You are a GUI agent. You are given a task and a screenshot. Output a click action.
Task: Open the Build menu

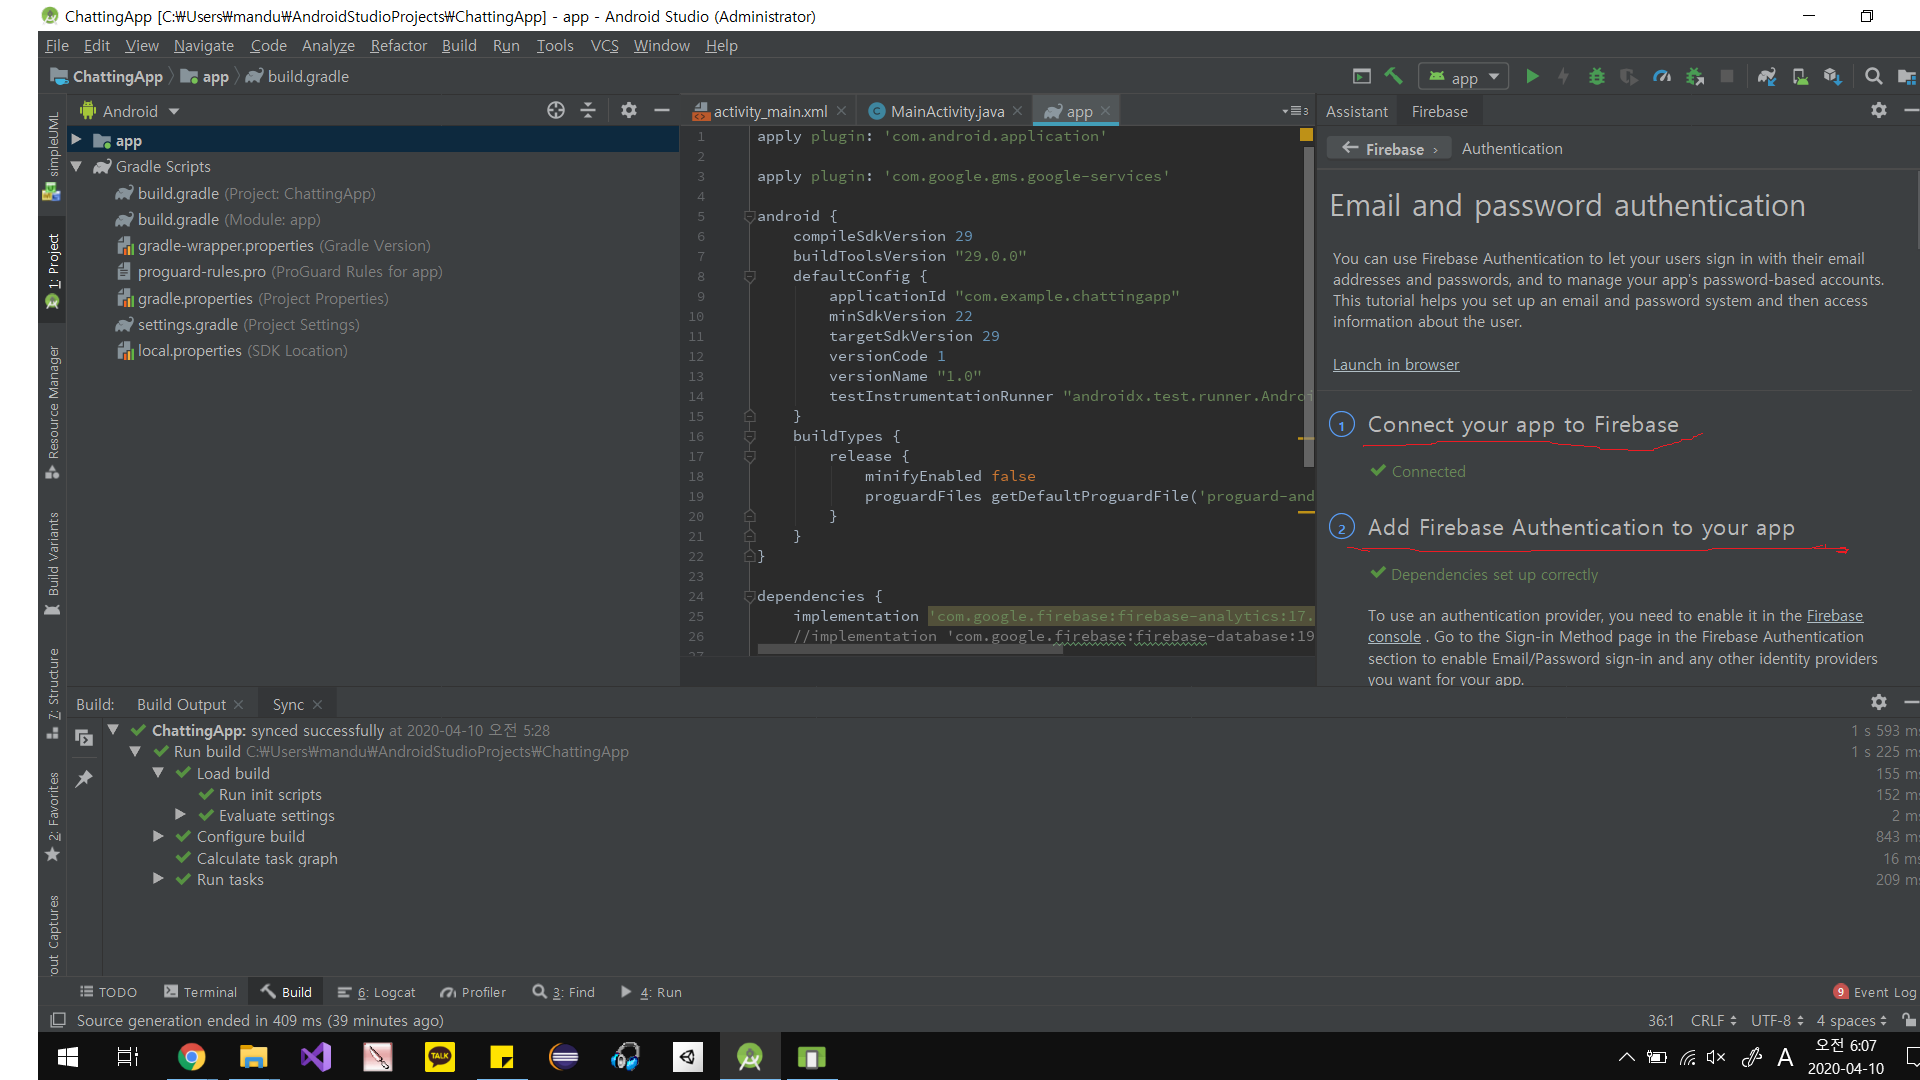point(459,45)
